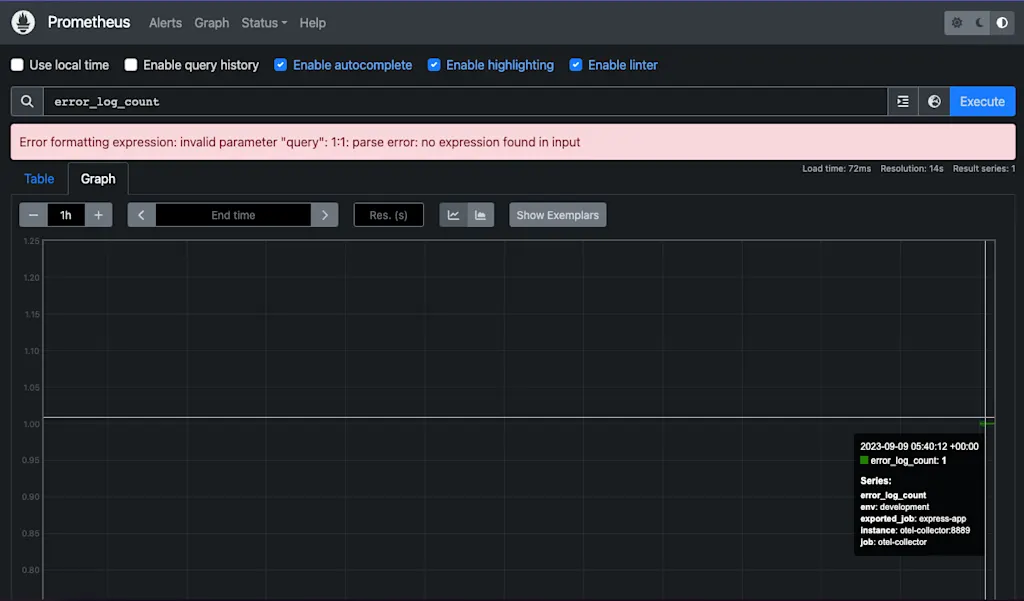
Task: Click tooltip timestamp 2023-09-09 05:40:12
Action: point(919,447)
